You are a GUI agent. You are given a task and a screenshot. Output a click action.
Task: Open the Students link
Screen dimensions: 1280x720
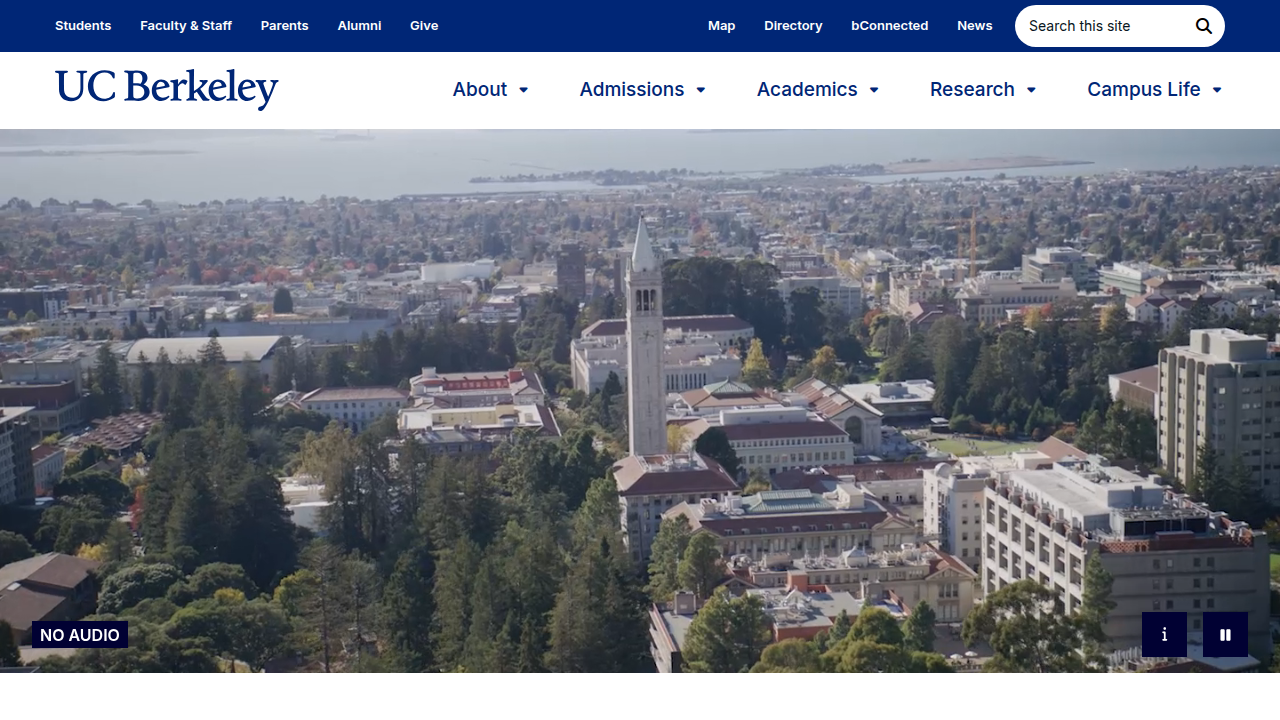click(83, 26)
